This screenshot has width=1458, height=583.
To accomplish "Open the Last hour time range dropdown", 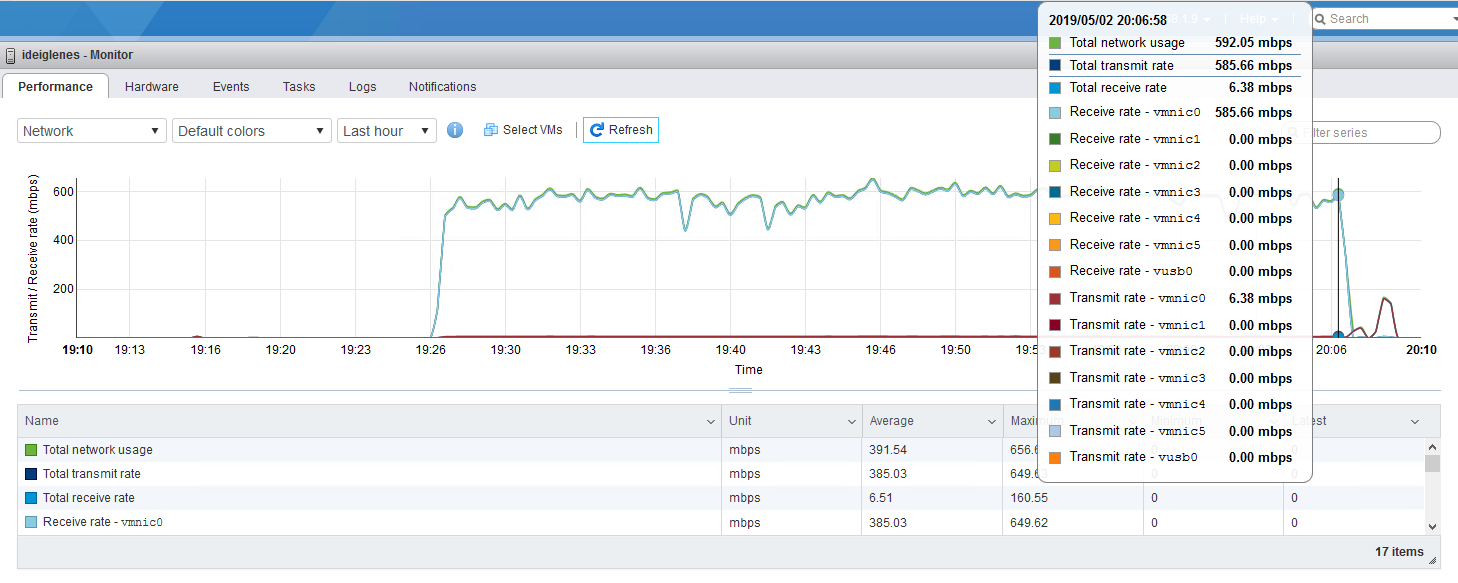I will point(387,131).
